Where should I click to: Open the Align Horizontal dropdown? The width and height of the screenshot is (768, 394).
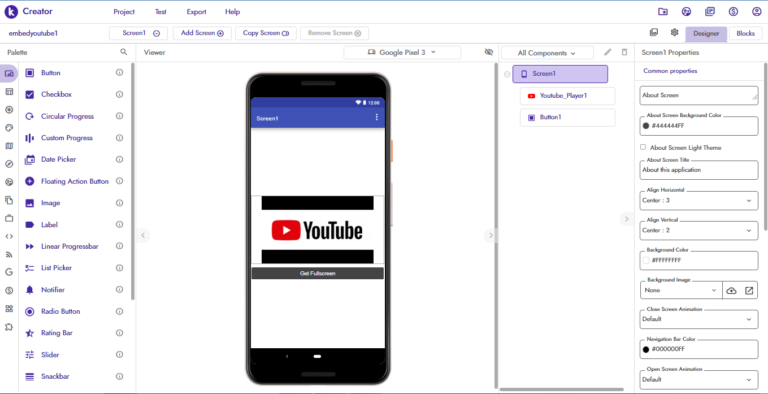[x=699, y=200]
